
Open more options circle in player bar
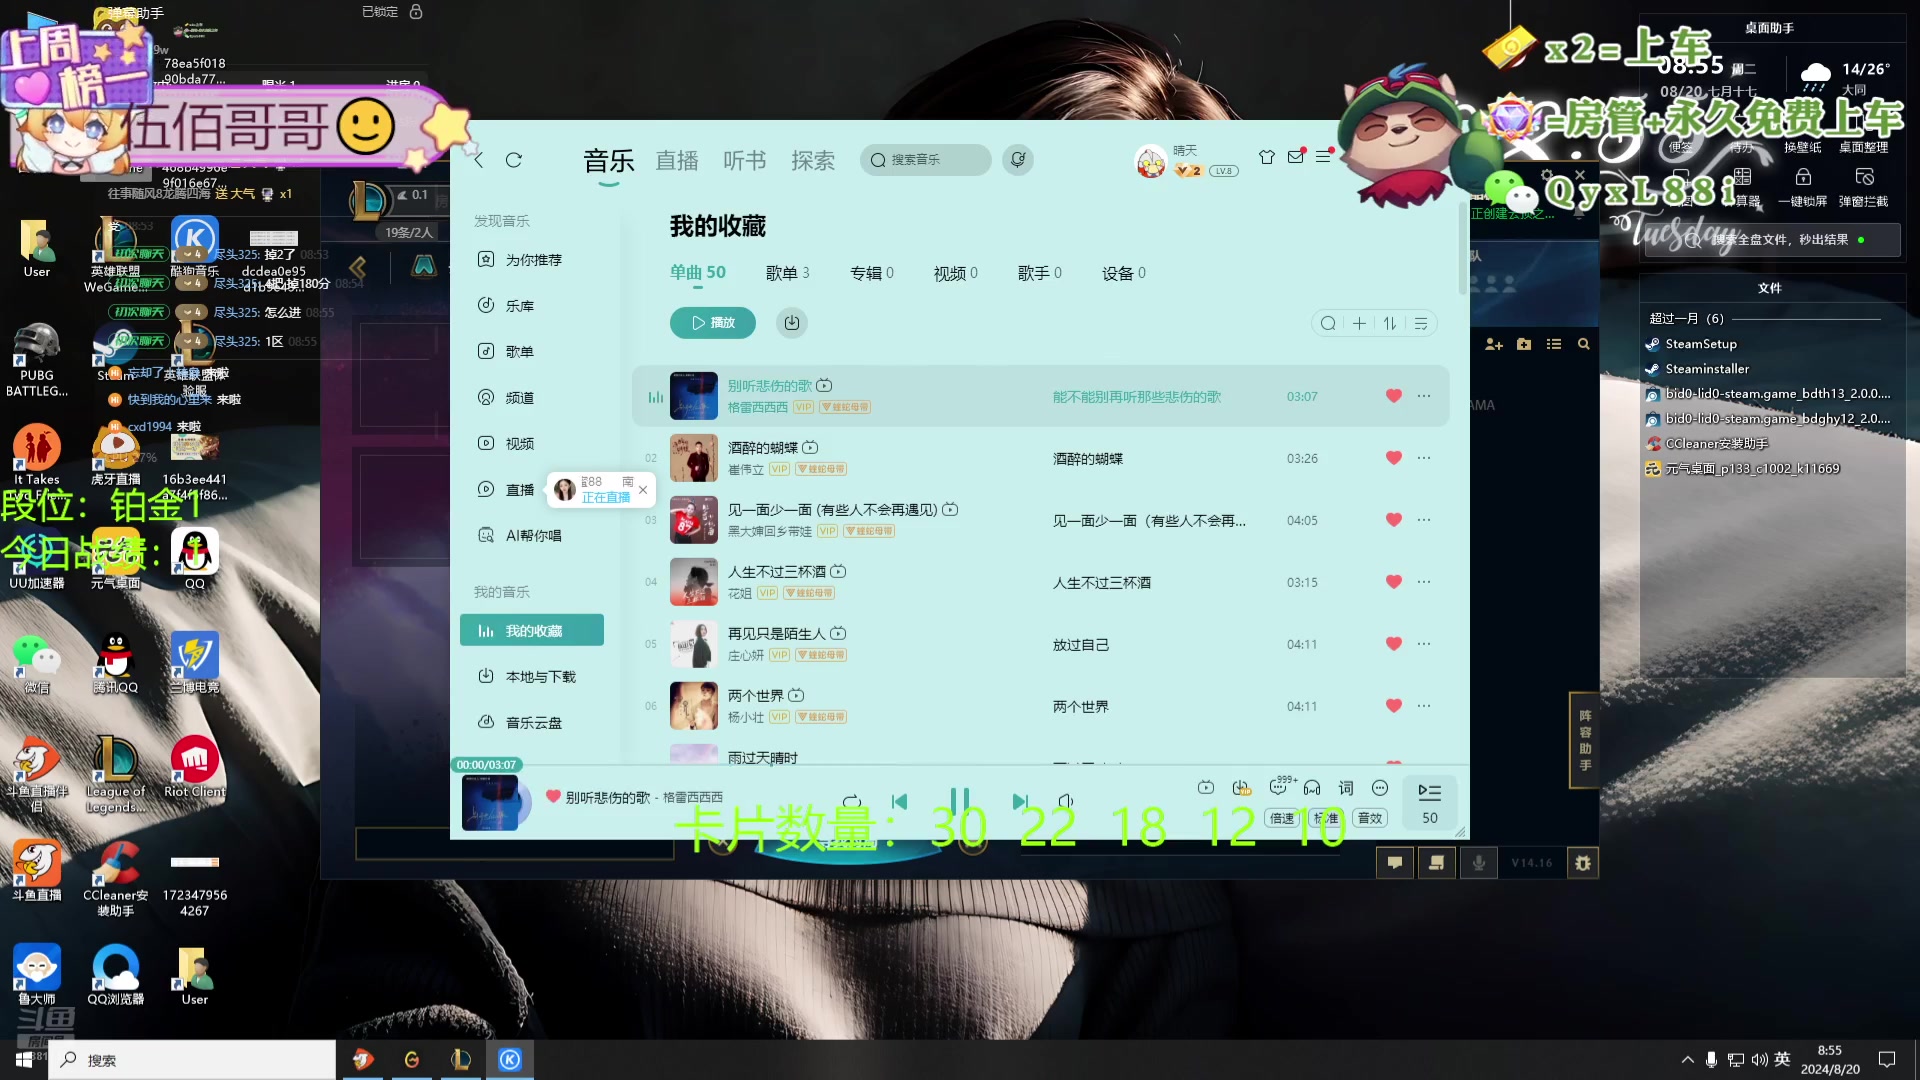pyautogui.click(x=1380, y=788)
